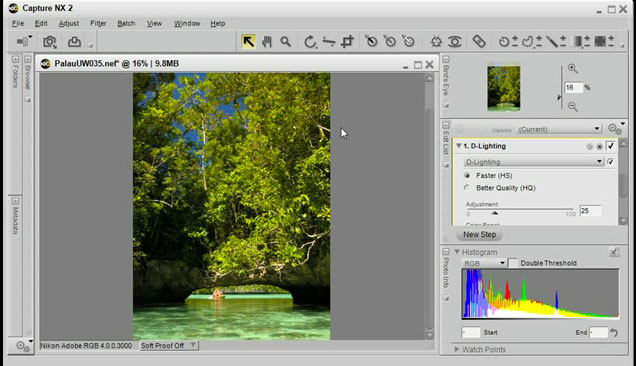Screen dimensions: 636x366
Task: Click the Adjustment value field showing 25
Action: click(590, 211)
